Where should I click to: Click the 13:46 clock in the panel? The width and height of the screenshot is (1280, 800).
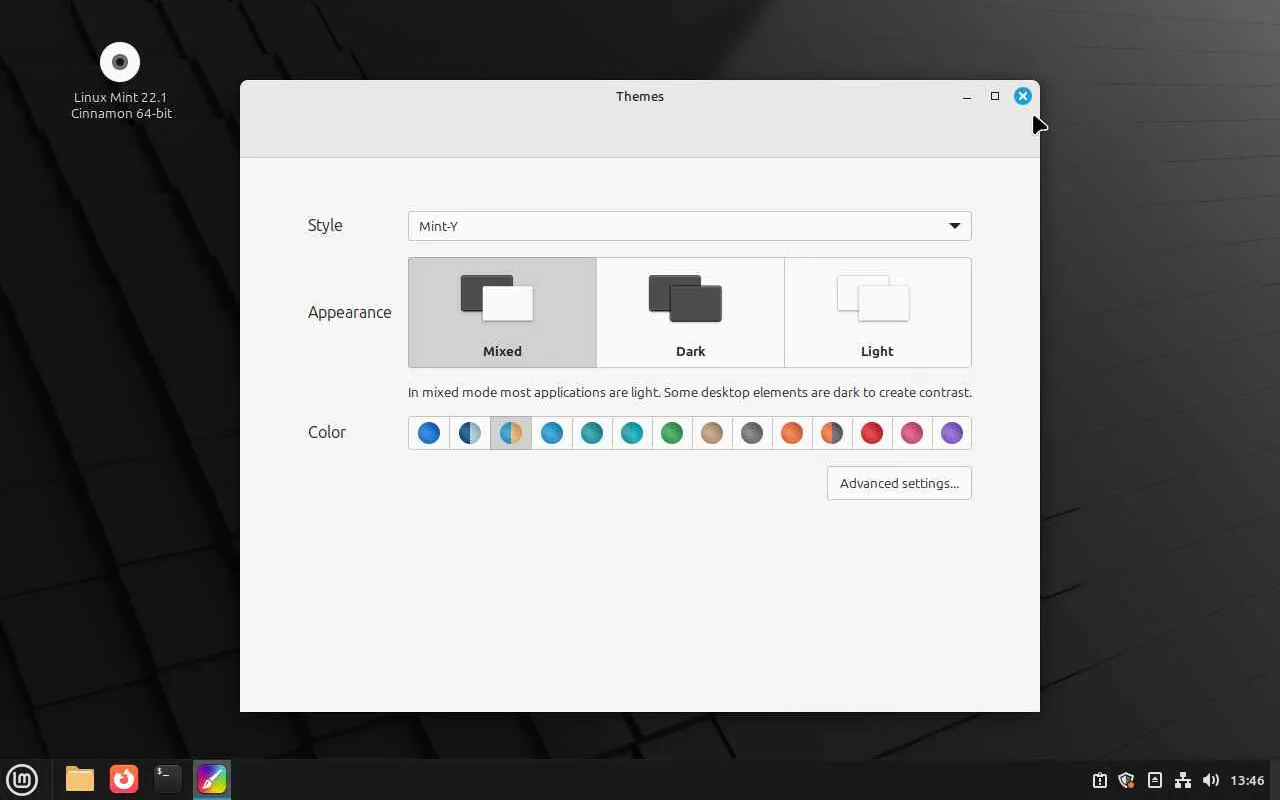(x=1247, y=780)
